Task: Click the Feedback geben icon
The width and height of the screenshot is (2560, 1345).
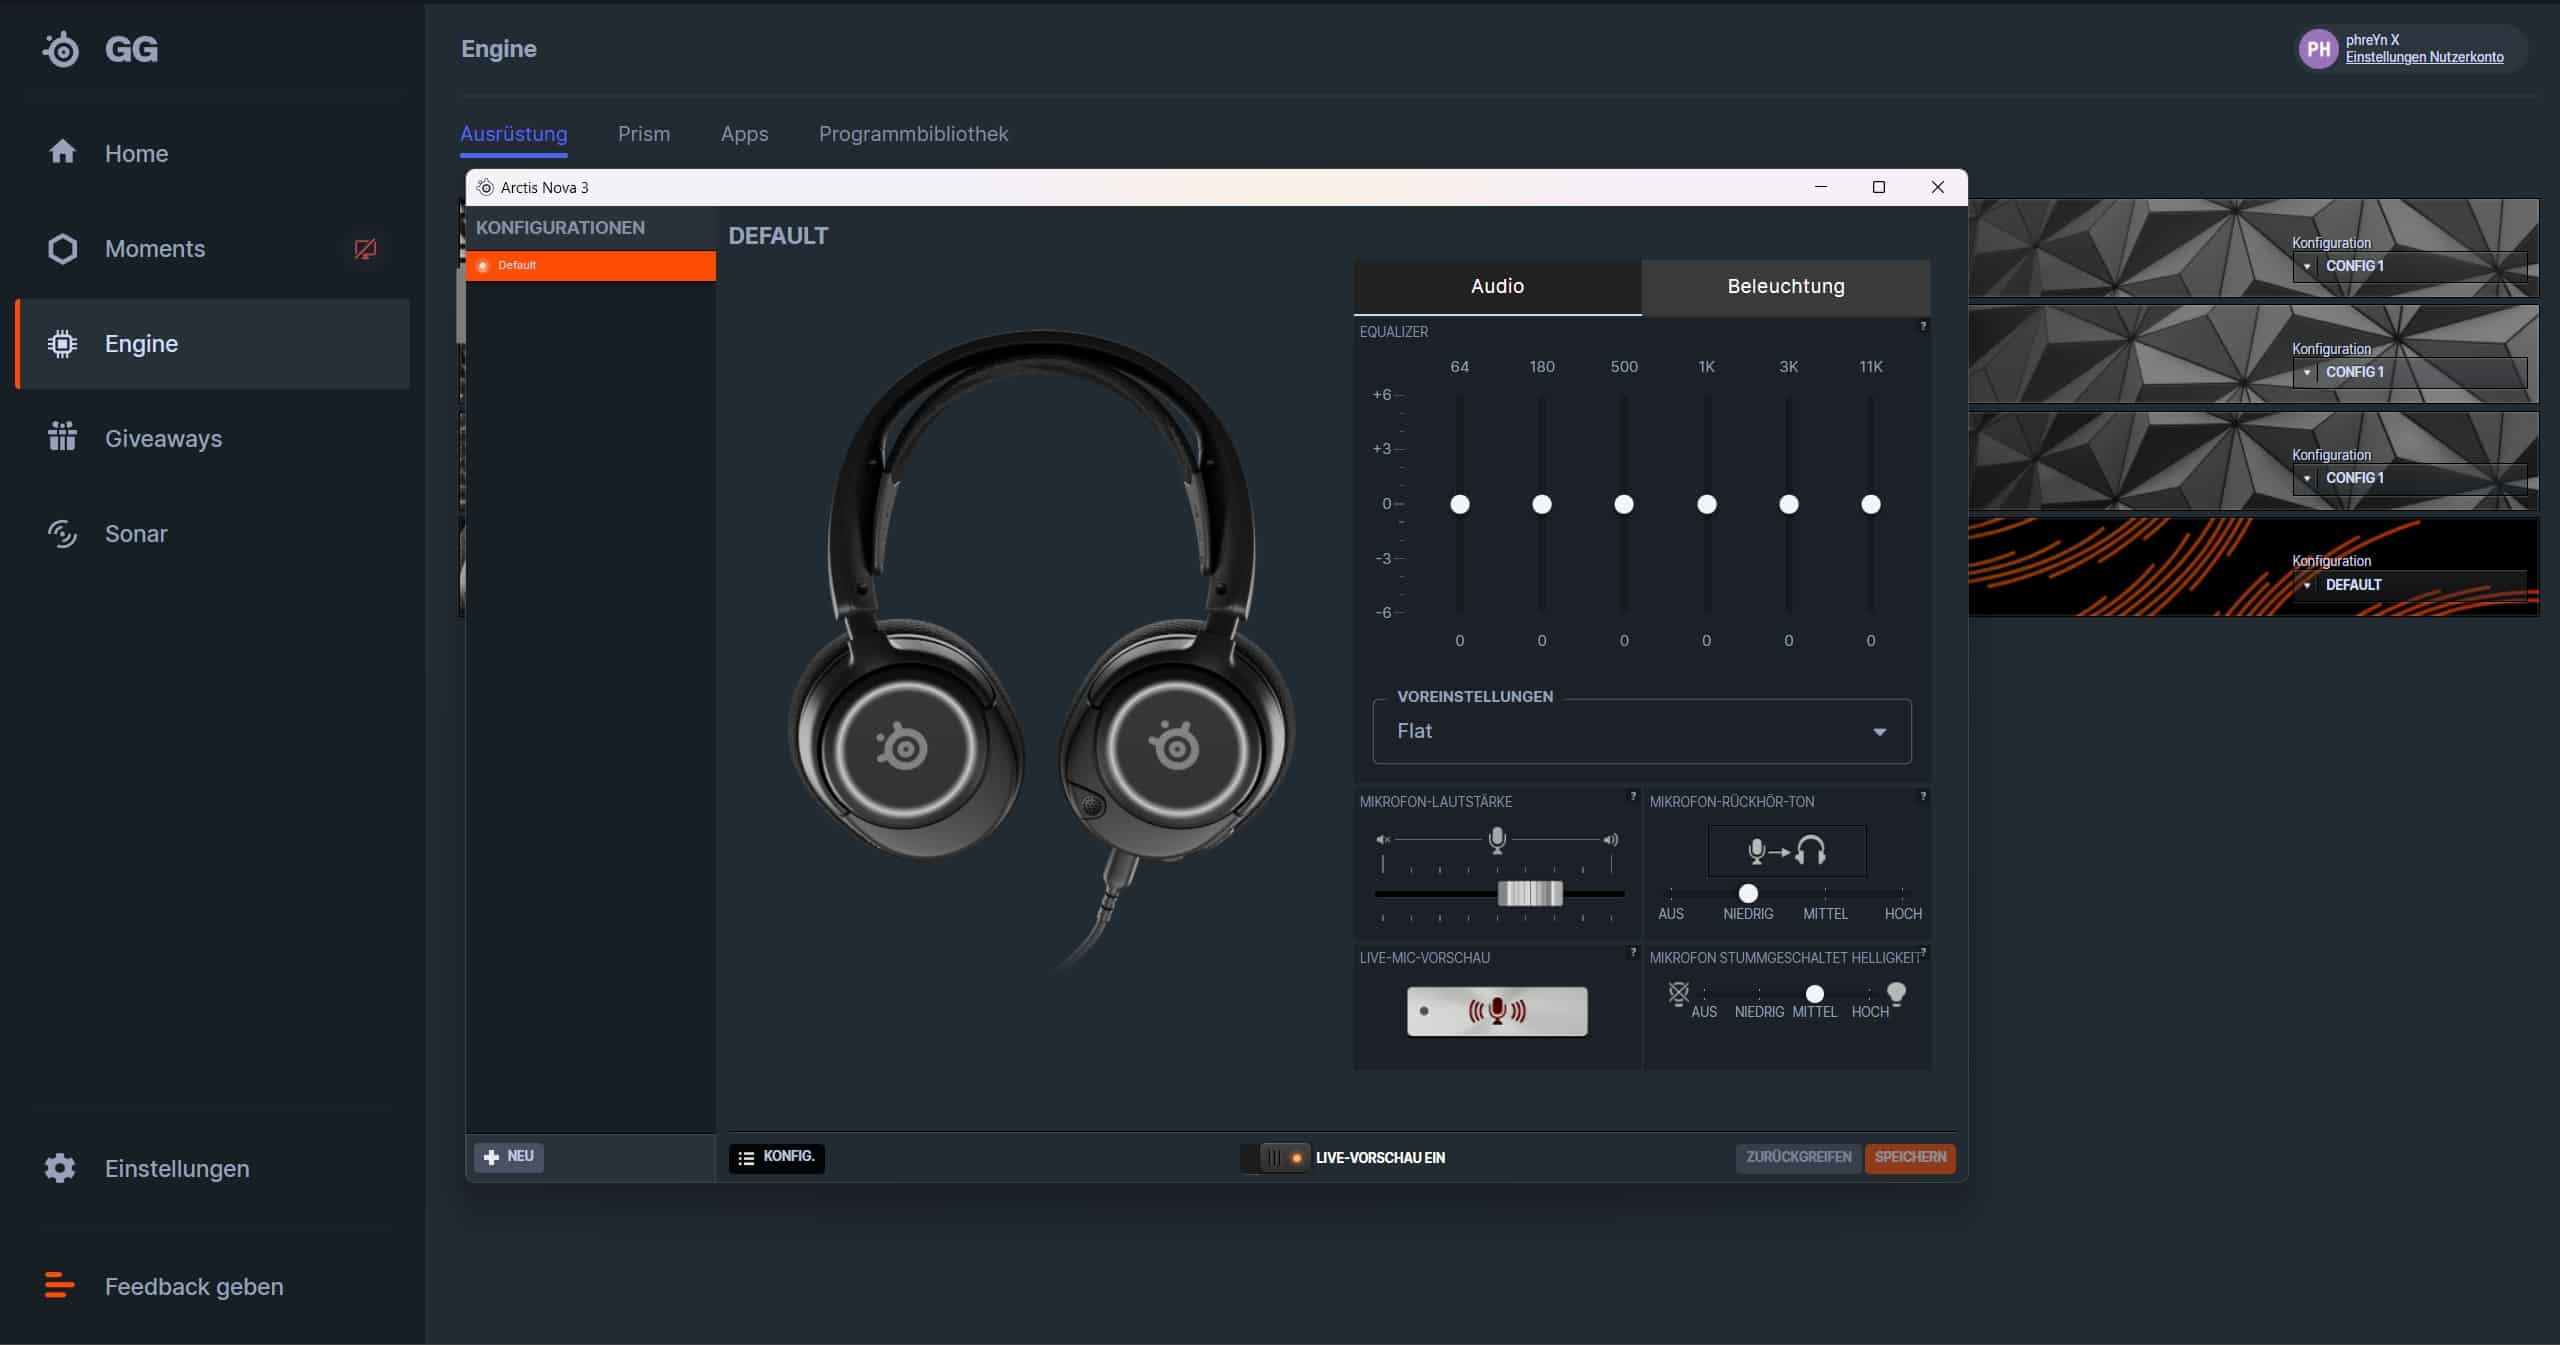Action: pyautogui.click(x=60, y=1285)
